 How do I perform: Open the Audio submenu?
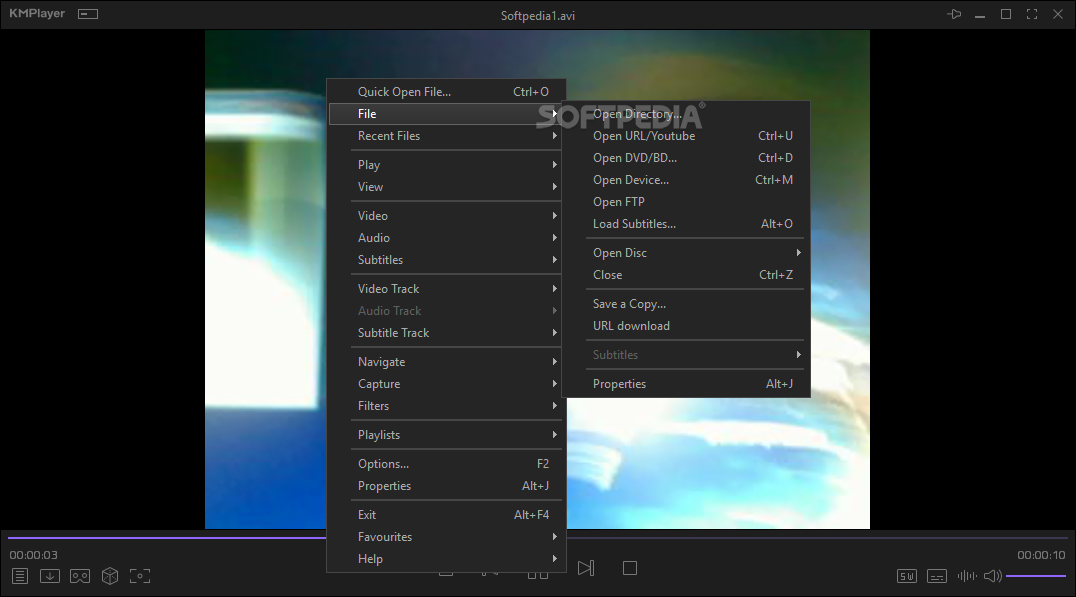pyautogui.click(x=446, y=237)
